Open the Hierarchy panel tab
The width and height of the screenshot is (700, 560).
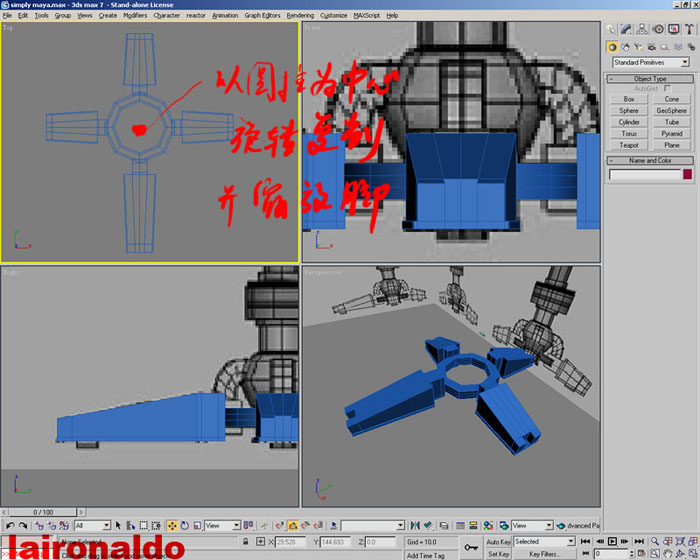click(x=642, y=30)
